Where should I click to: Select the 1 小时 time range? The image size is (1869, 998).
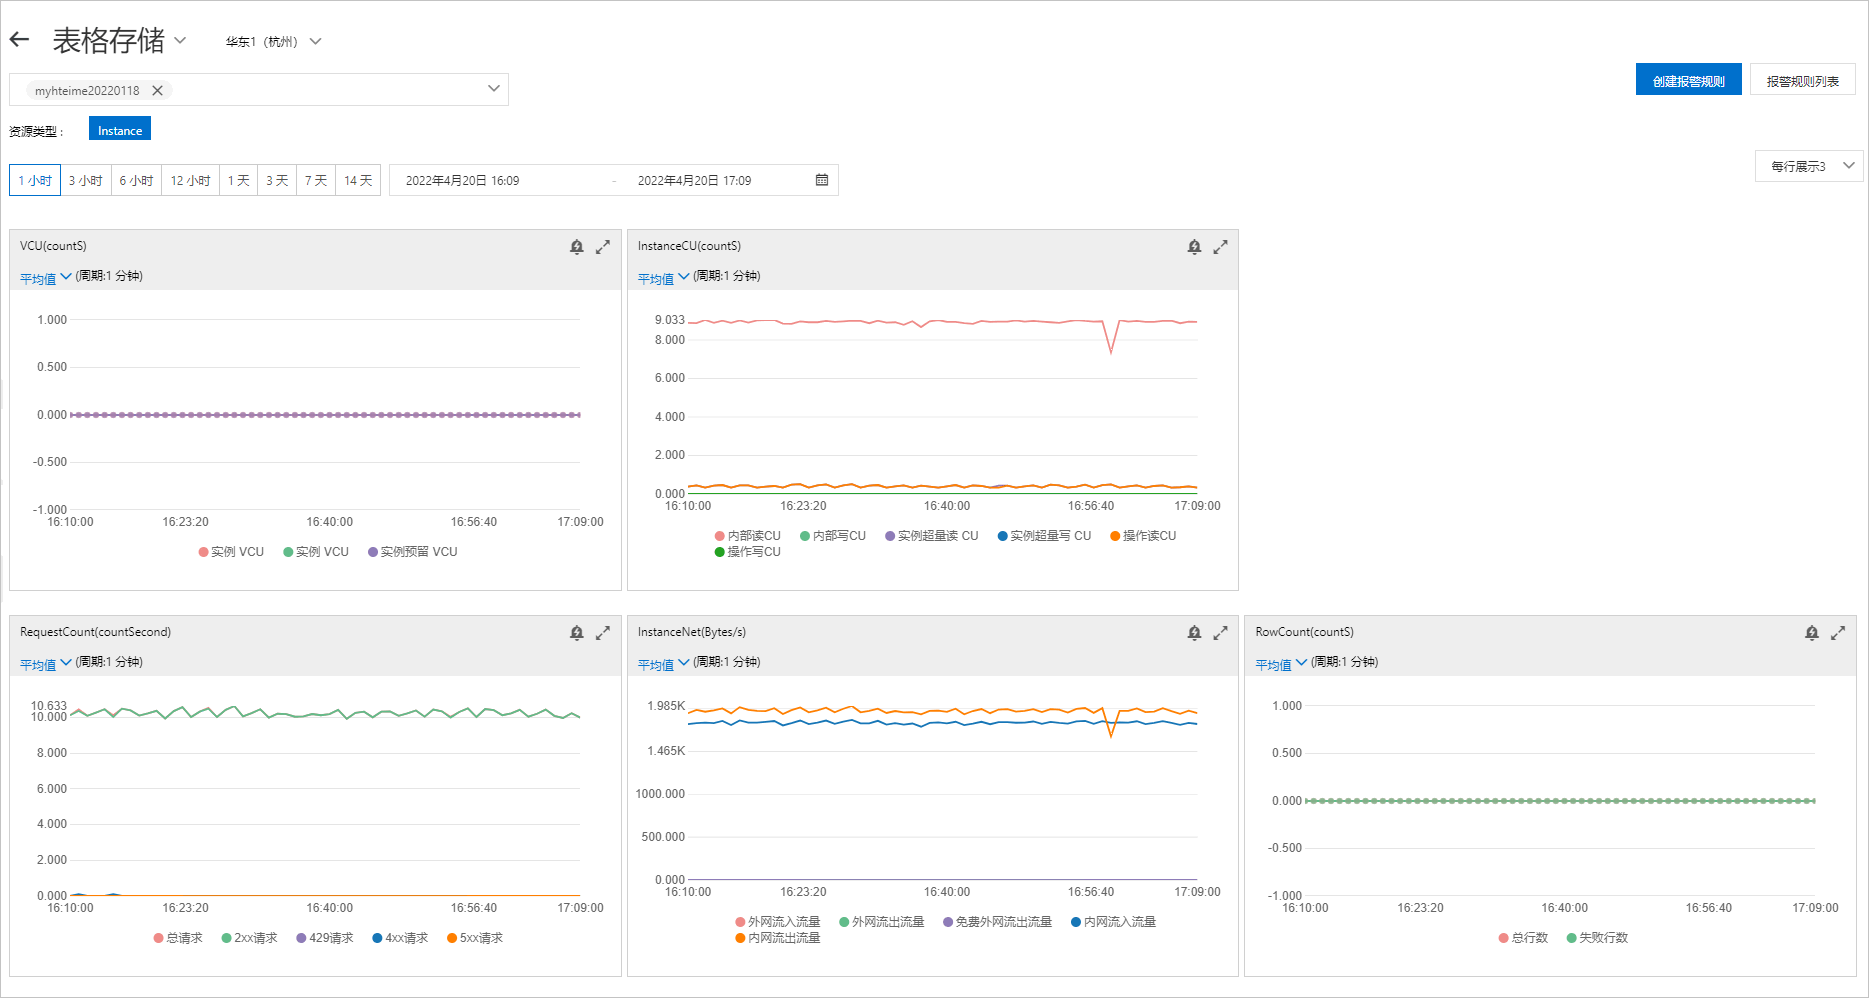pos(35,180)
